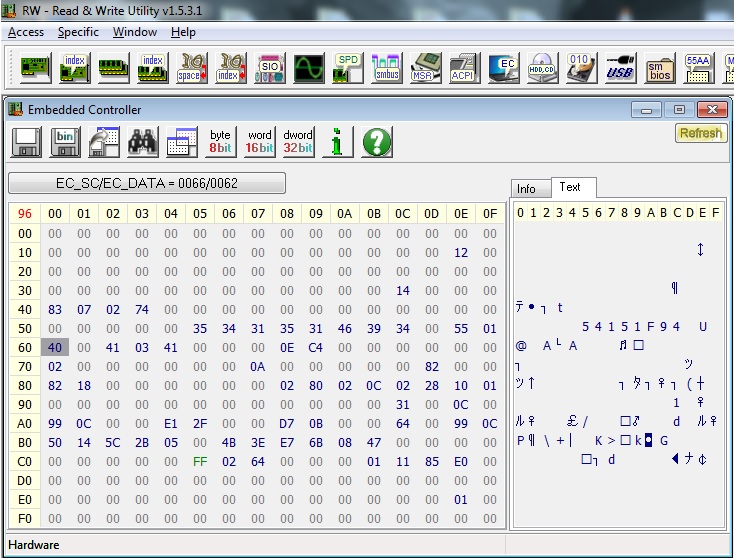
Task: Click cell 31 in row 90
Action: pos(403,404)
